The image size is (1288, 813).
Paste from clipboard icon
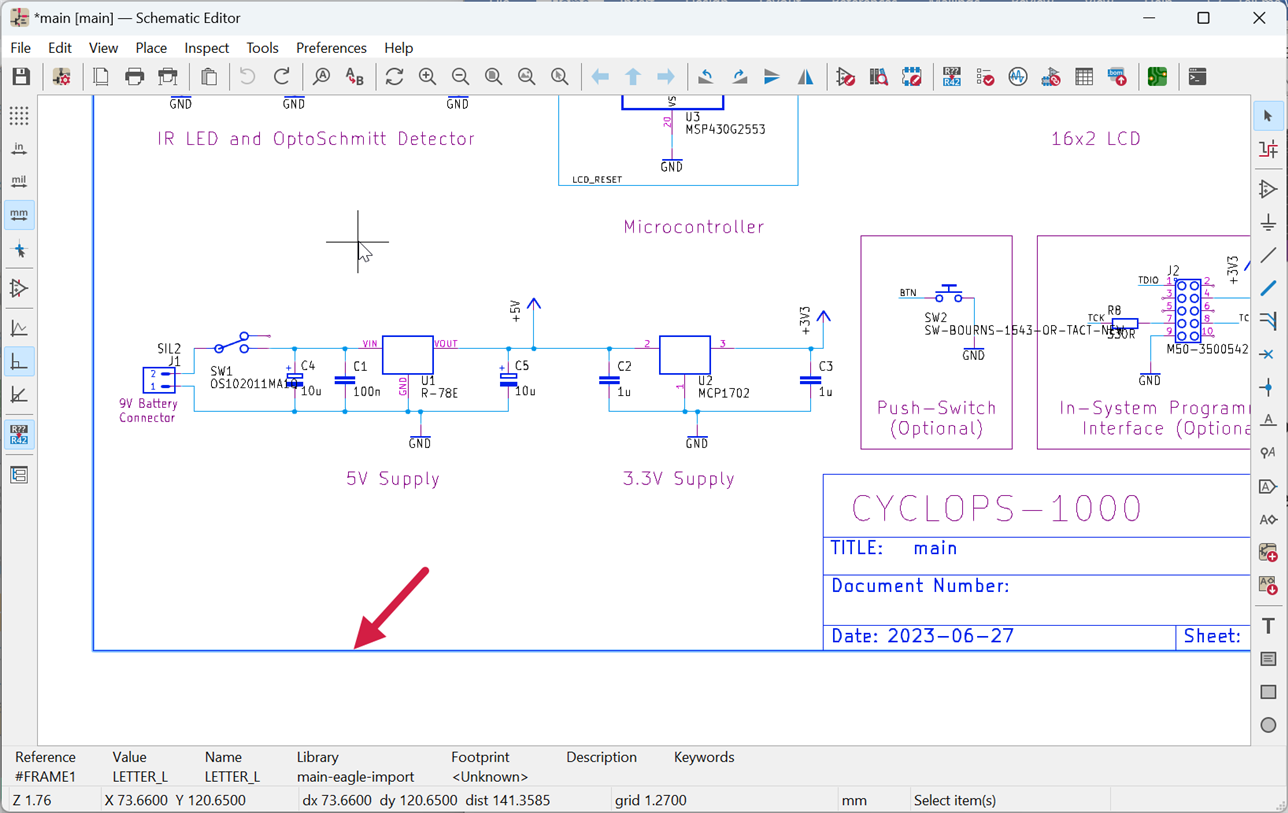(209, 77)
